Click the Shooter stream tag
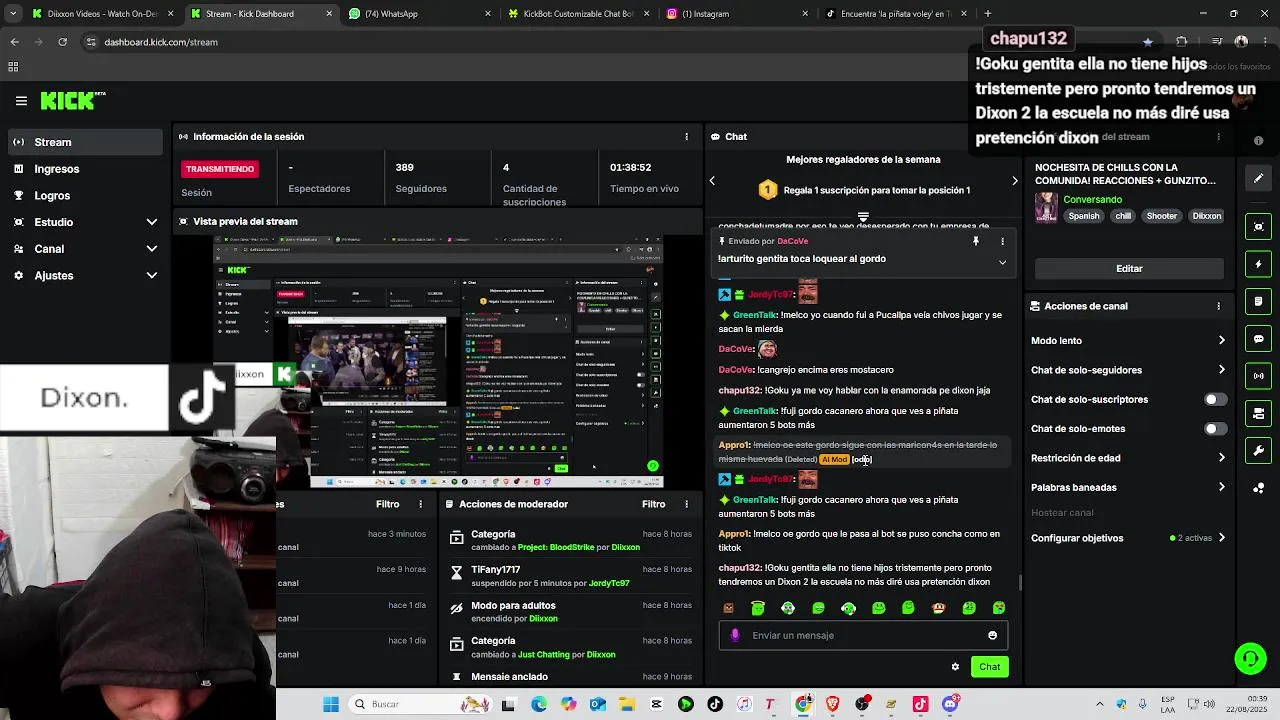This screenshot has height=720, width=1280. tap(1161, 216)
